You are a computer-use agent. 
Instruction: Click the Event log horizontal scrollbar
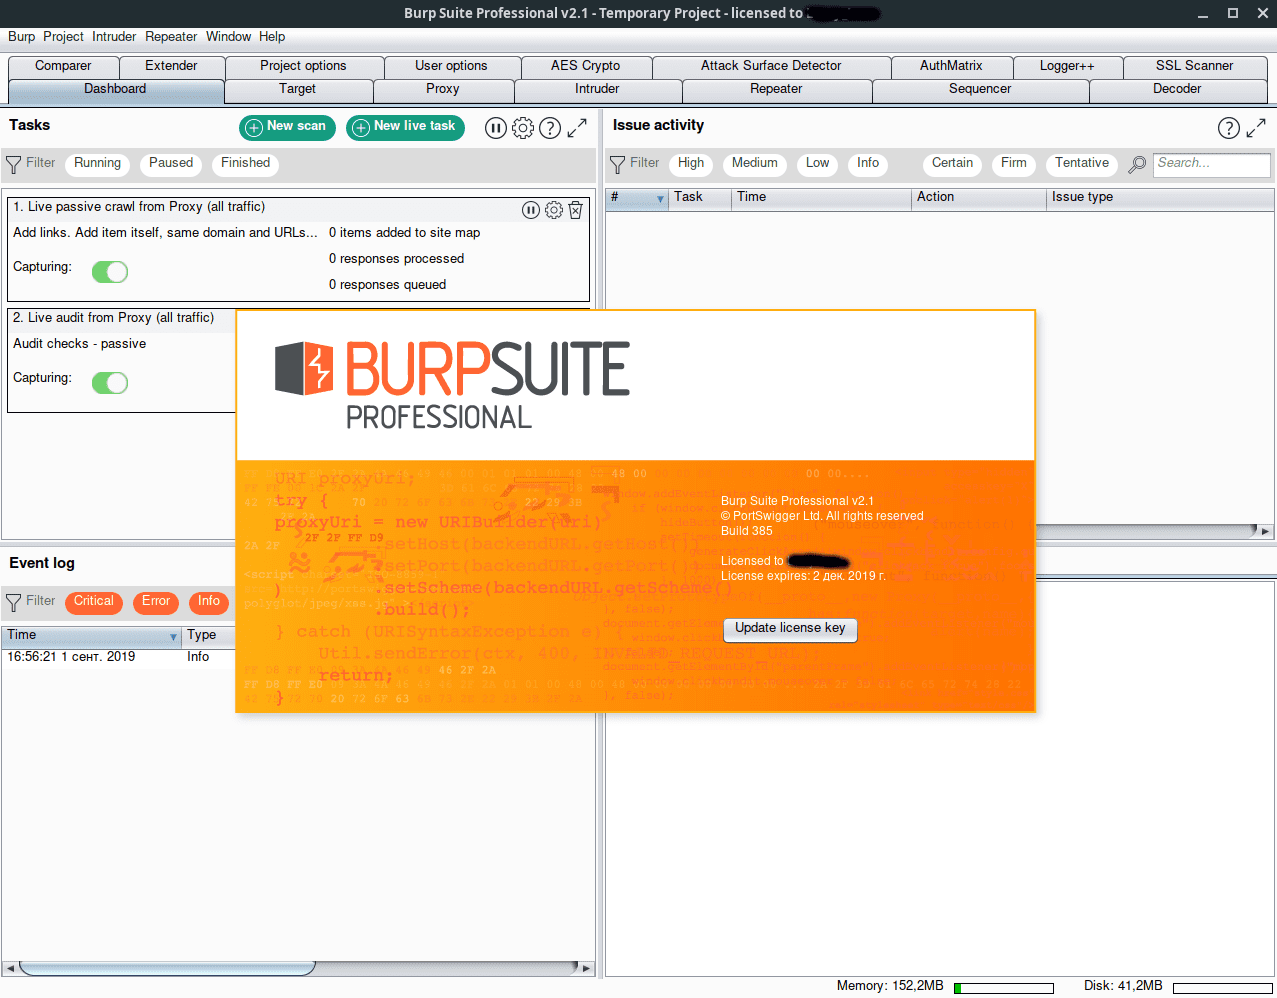pos(167,968)
